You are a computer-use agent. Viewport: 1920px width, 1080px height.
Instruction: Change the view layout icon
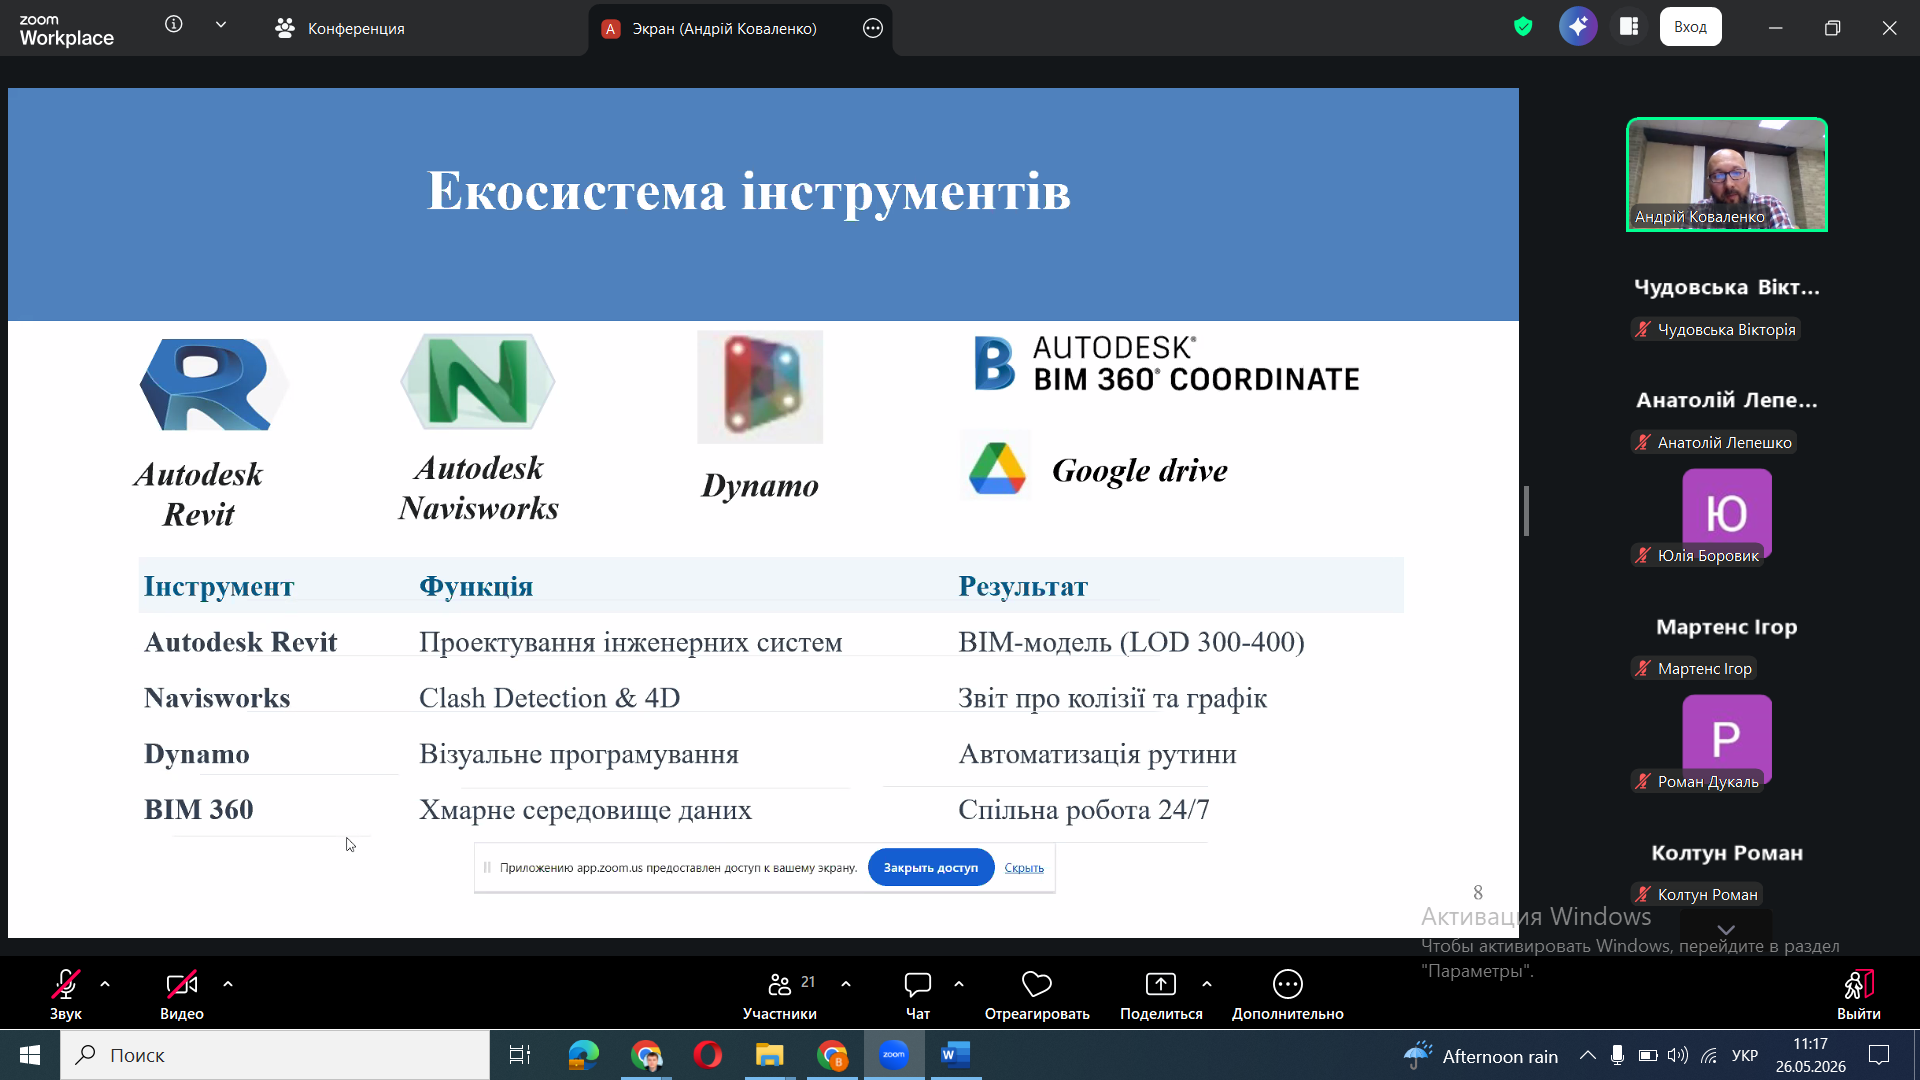pyautogui.click(x=1629, y=27)
